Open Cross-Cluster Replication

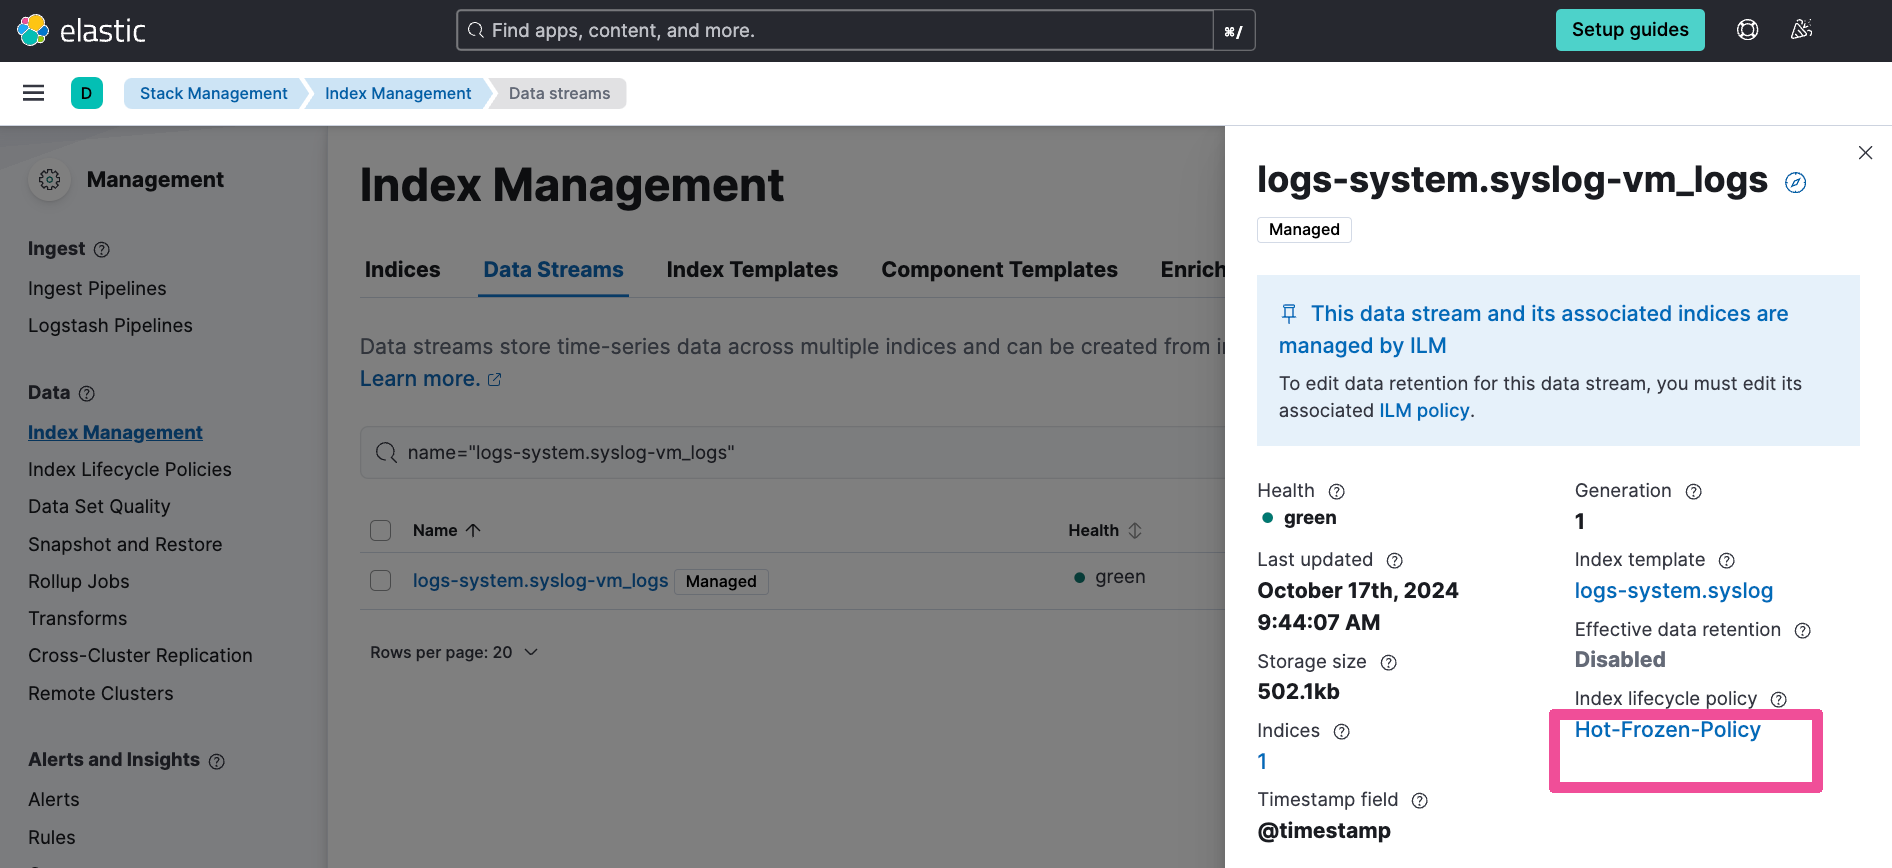tap(140, 656)
